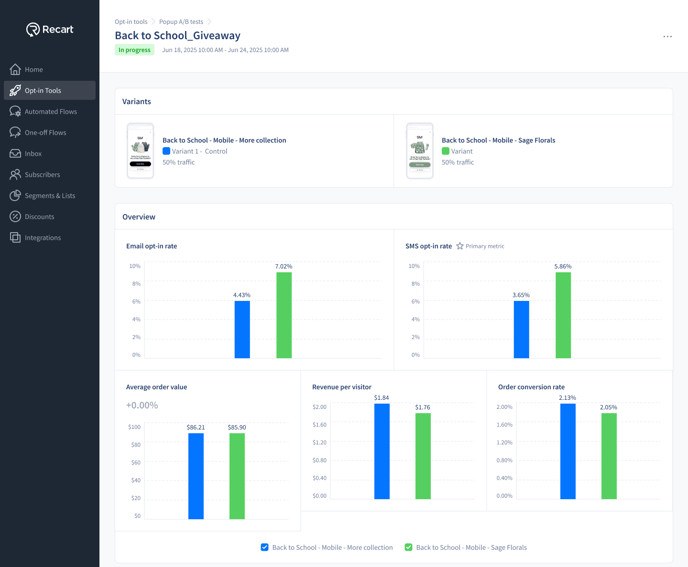Open the More collection popup thumbnail

tap(140, 151)
